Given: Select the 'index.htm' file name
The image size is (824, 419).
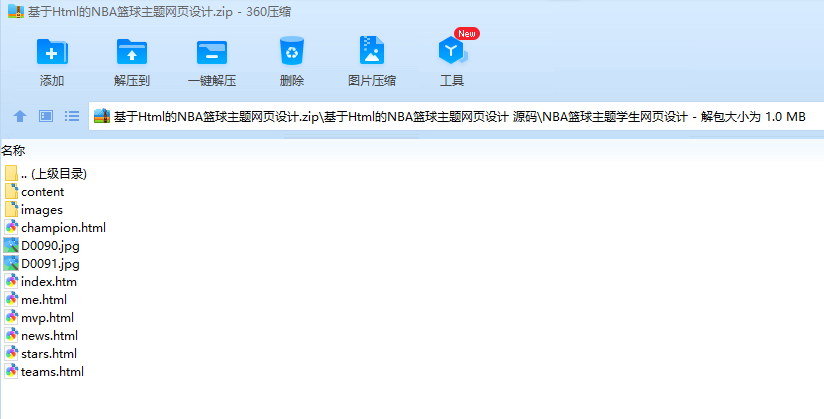Looking at the screenshot, I should 49,281.
